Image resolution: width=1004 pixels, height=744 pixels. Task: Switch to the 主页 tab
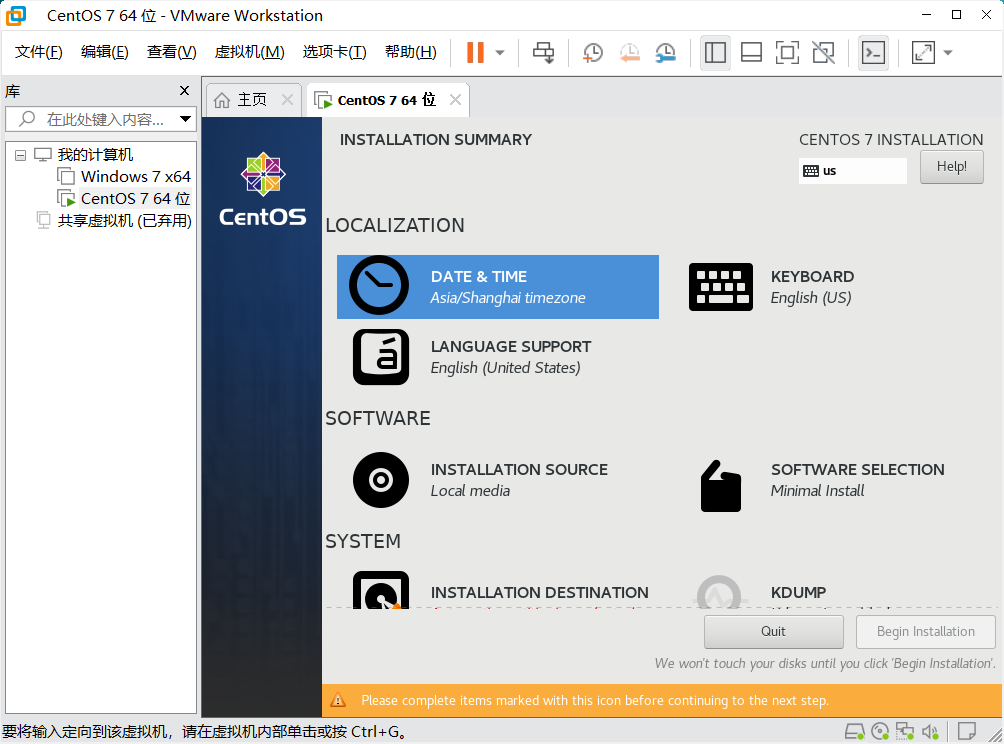point(253,100)
